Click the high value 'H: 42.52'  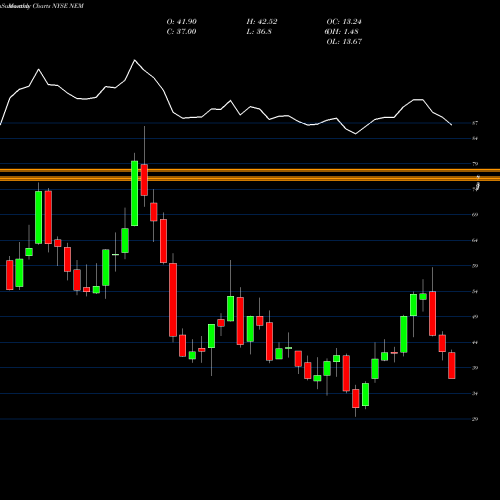pos(262,22)
